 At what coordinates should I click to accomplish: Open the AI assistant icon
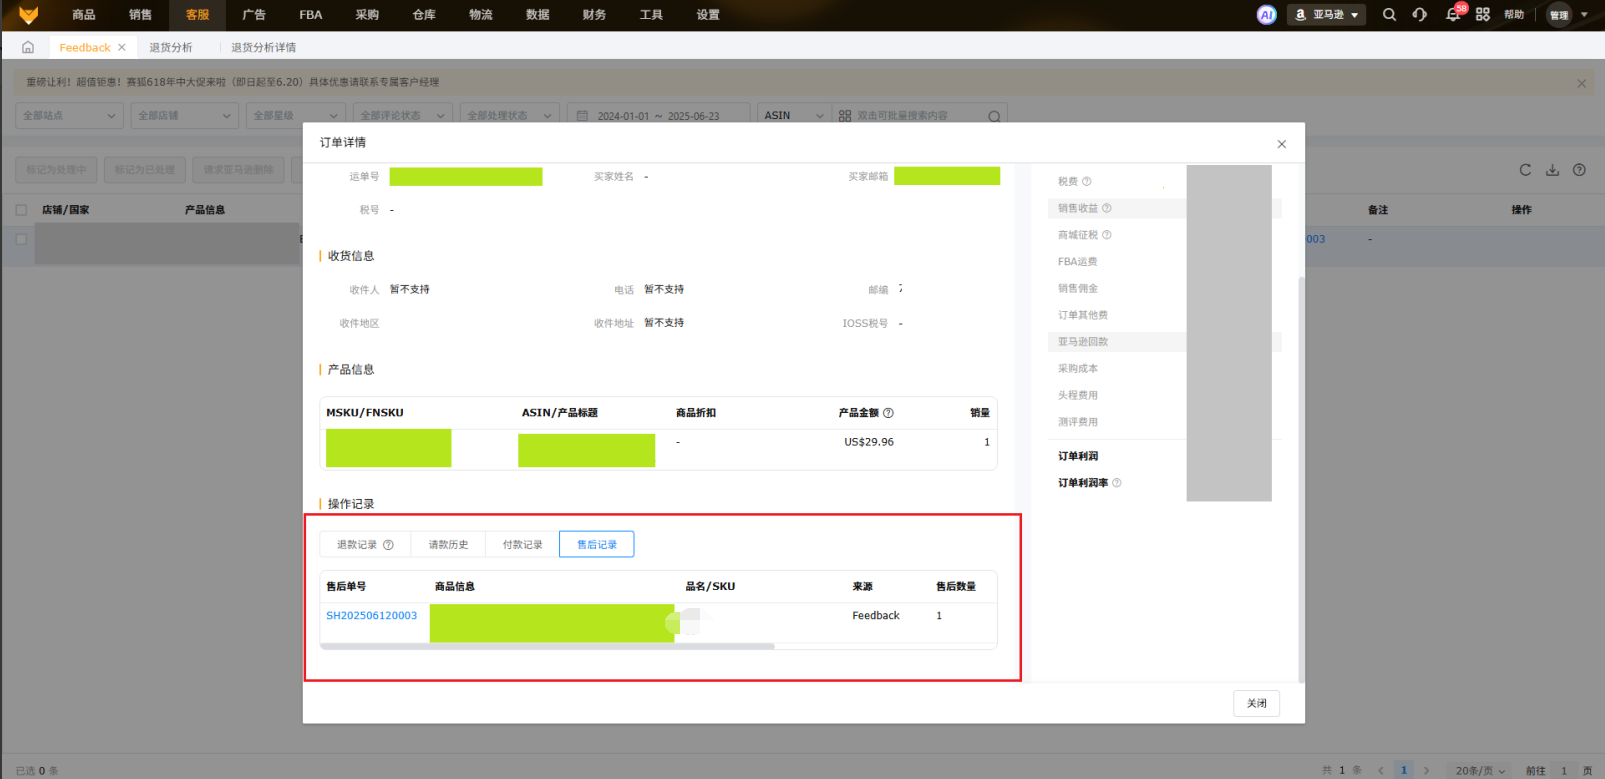coord(1266,15)
